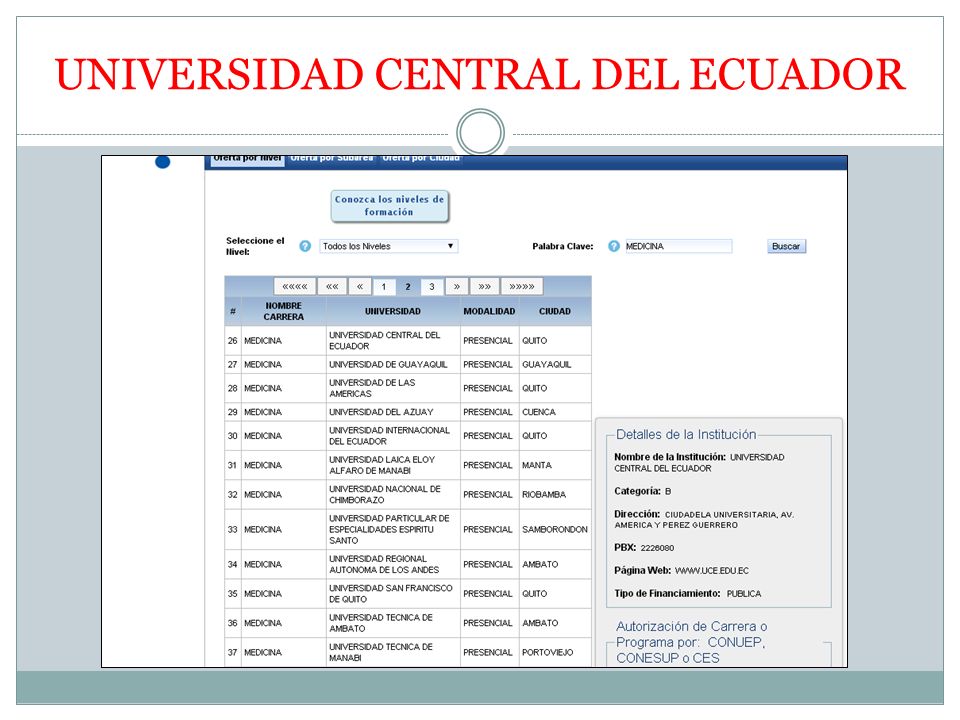The width and height of the screenshot is (960, 720).
Task: Click the Categoría value B
Action: coord(668,492)
